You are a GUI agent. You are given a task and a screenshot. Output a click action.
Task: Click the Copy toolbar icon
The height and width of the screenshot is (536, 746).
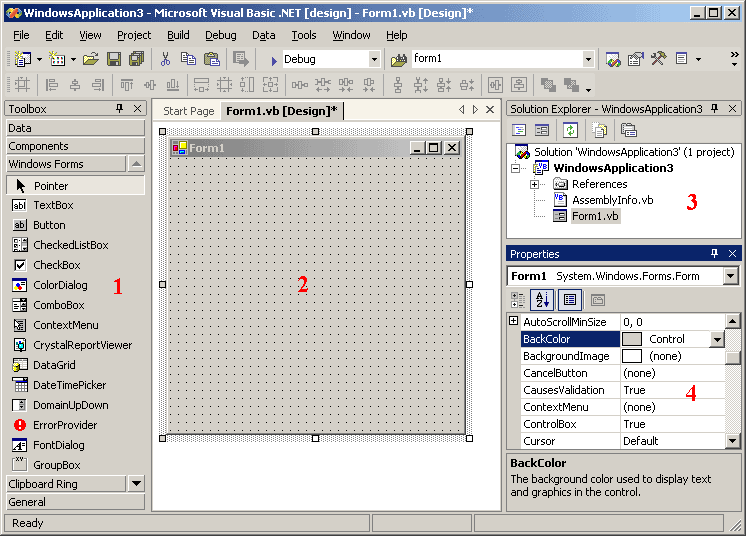pos(188,59)
